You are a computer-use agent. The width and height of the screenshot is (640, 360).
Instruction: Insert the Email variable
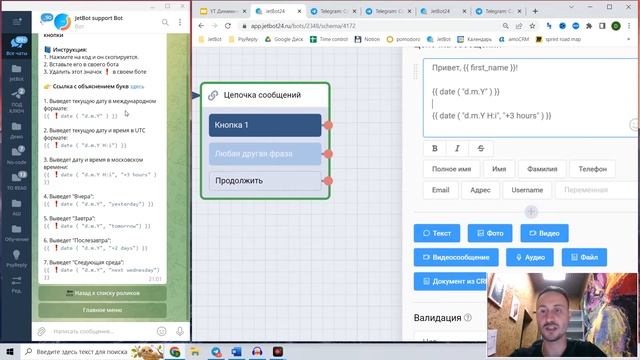440,190
